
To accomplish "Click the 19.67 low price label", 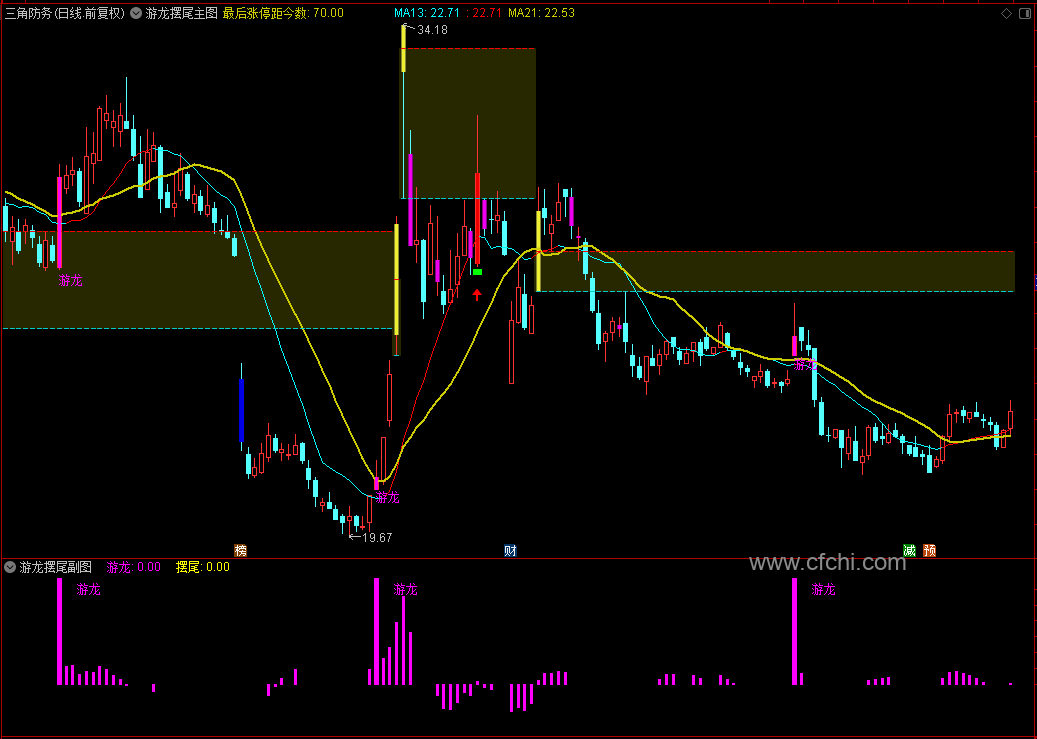I will pos(378,538).
